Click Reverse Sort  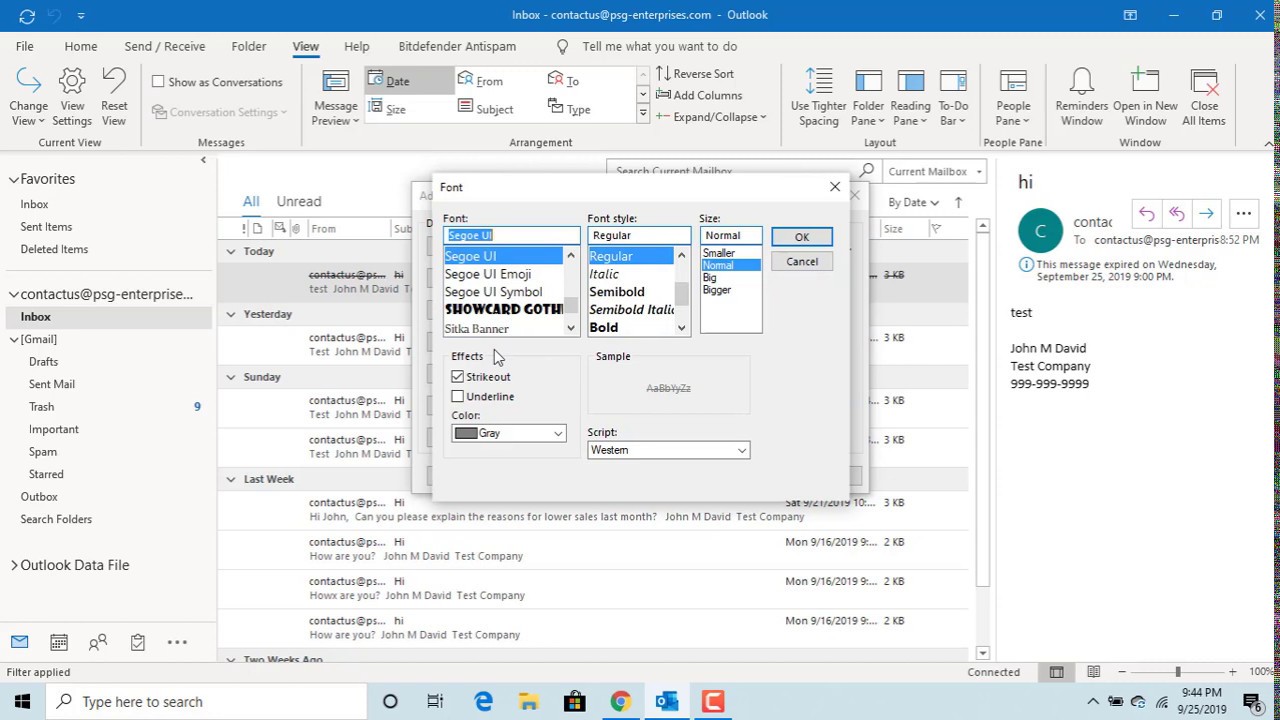[695, 74]
